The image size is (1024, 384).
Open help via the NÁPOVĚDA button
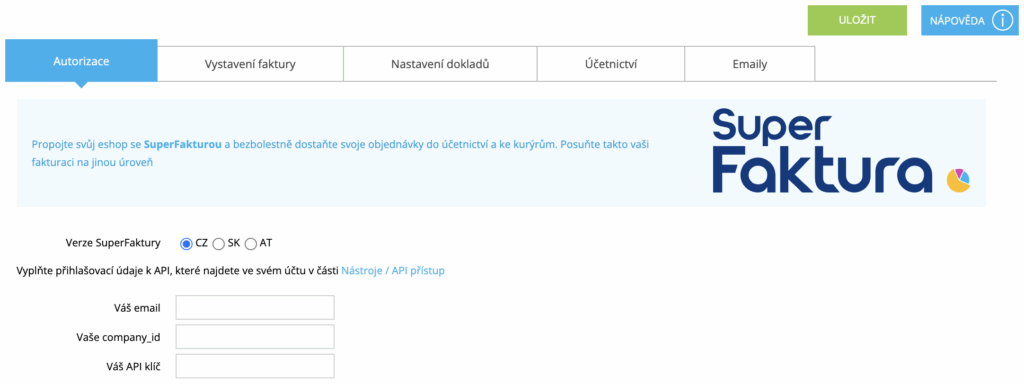[x=969, y=21]
